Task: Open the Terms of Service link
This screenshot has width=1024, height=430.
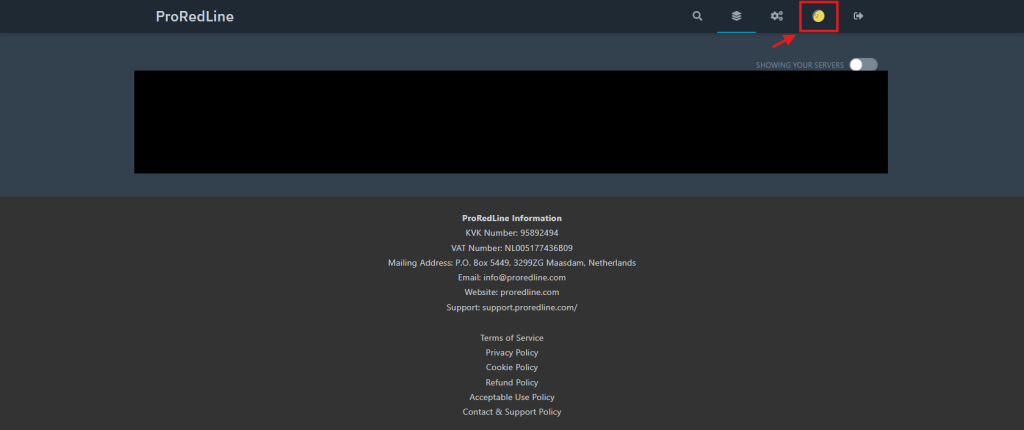Action: coord(512,338)
